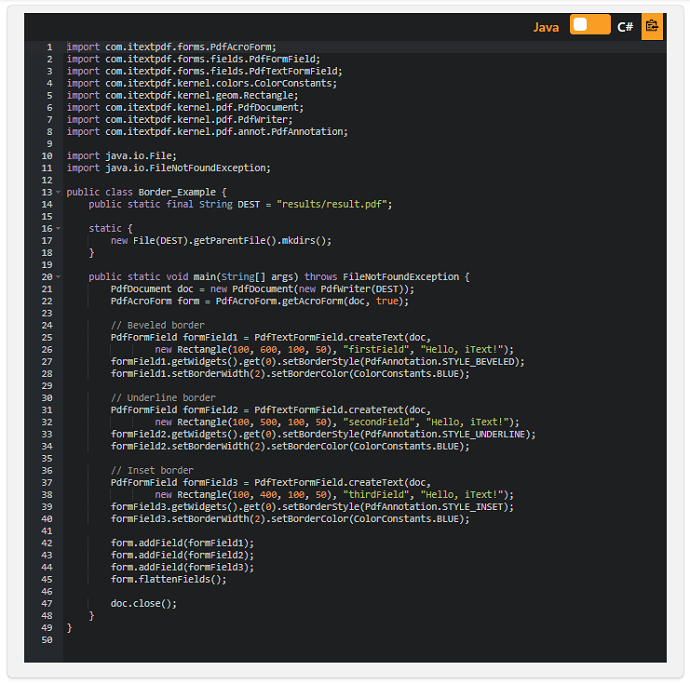
Task: Click the import PdfAnnotation line
Action: pos(207,132)
